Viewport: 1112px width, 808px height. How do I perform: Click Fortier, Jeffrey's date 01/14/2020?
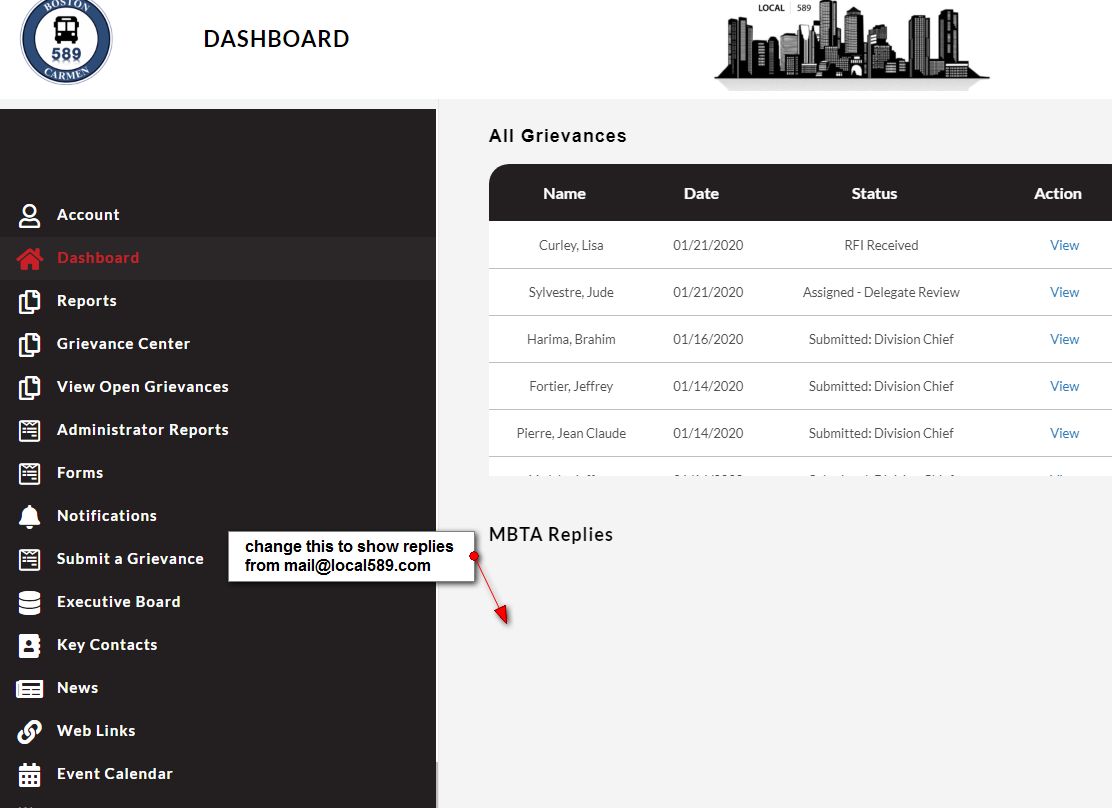(x=708, y=386)
